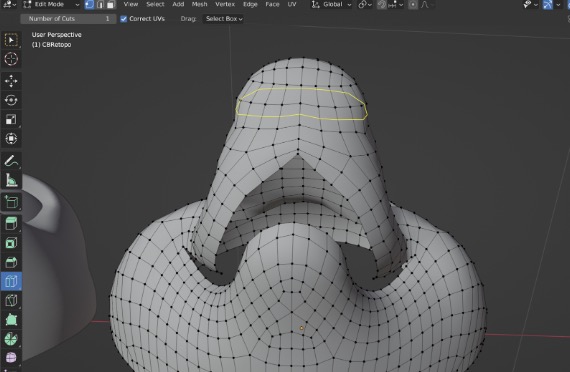Open the View menu
This screenshot has width=570, height=372.
tap(131, 4)
